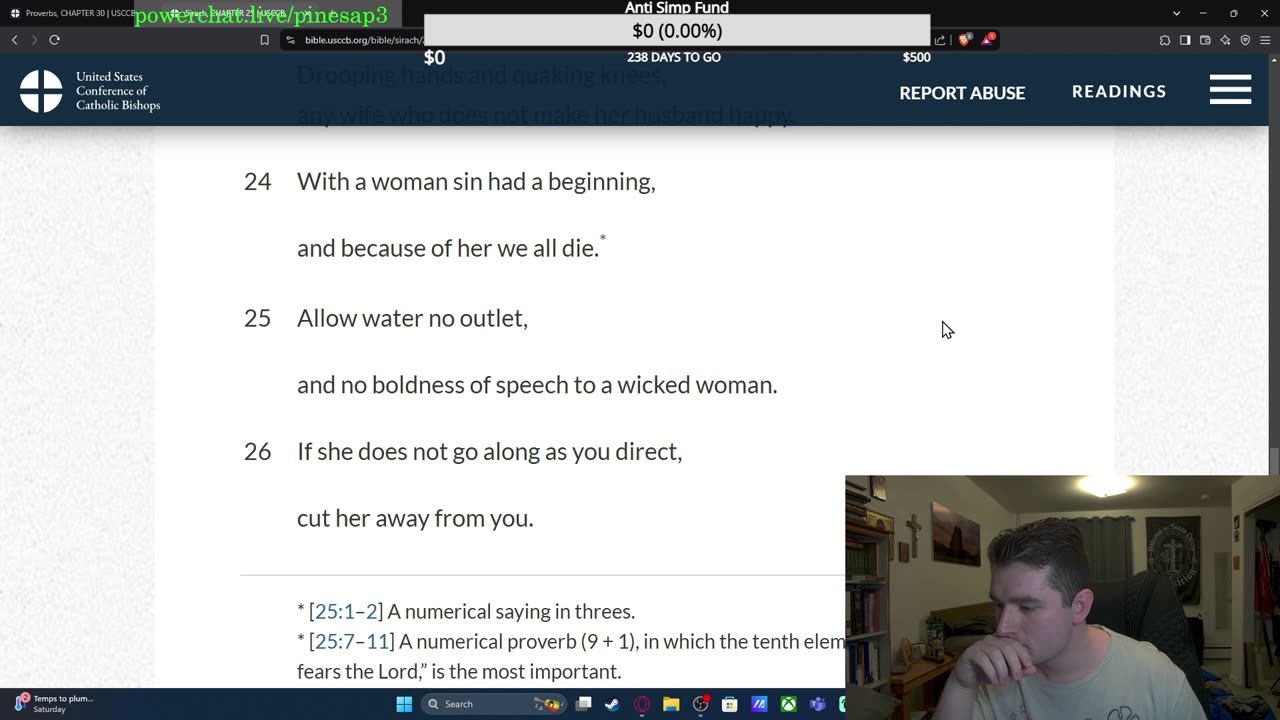Click the United States Conference of Catholic Bishops title
This screenshot has width=1280, height=720.
(x=118, y=91)
